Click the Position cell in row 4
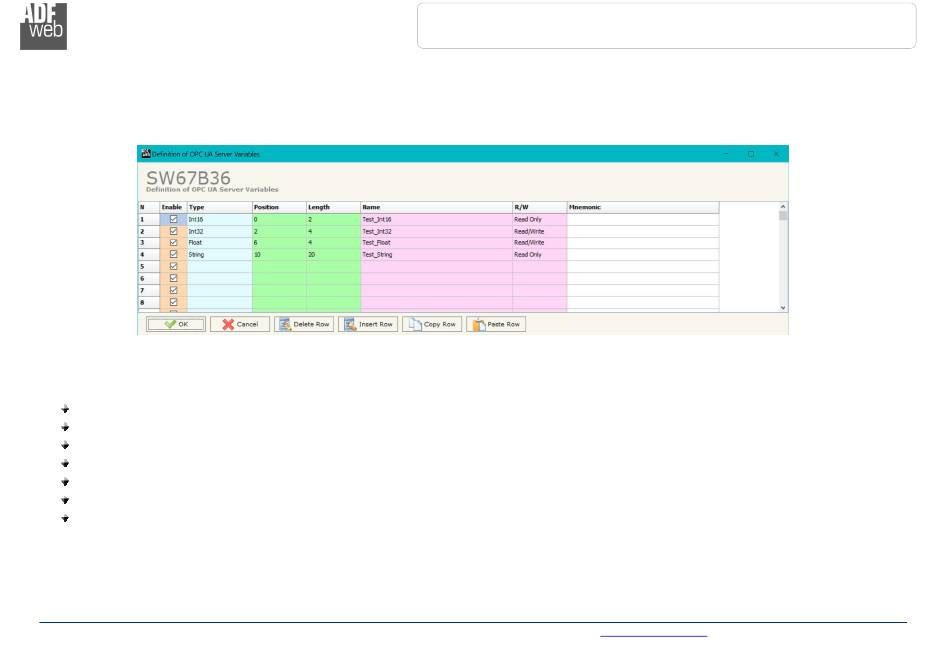 [278, 255]
